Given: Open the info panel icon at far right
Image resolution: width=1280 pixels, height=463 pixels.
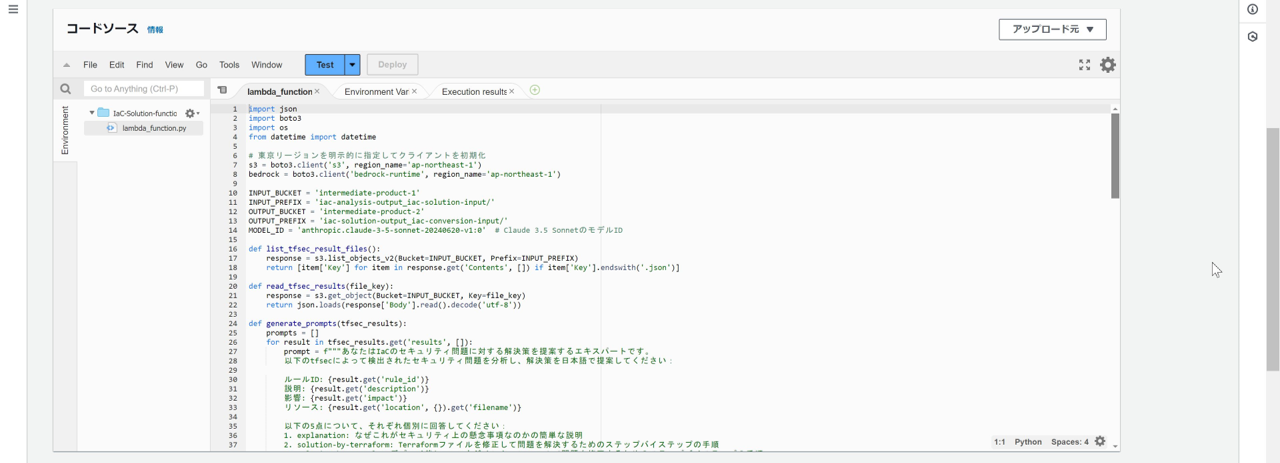Looking at the screenshot, I should [1253, 10].
